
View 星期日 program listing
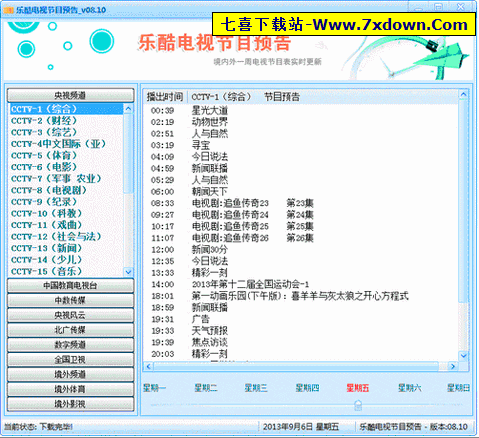458,388
